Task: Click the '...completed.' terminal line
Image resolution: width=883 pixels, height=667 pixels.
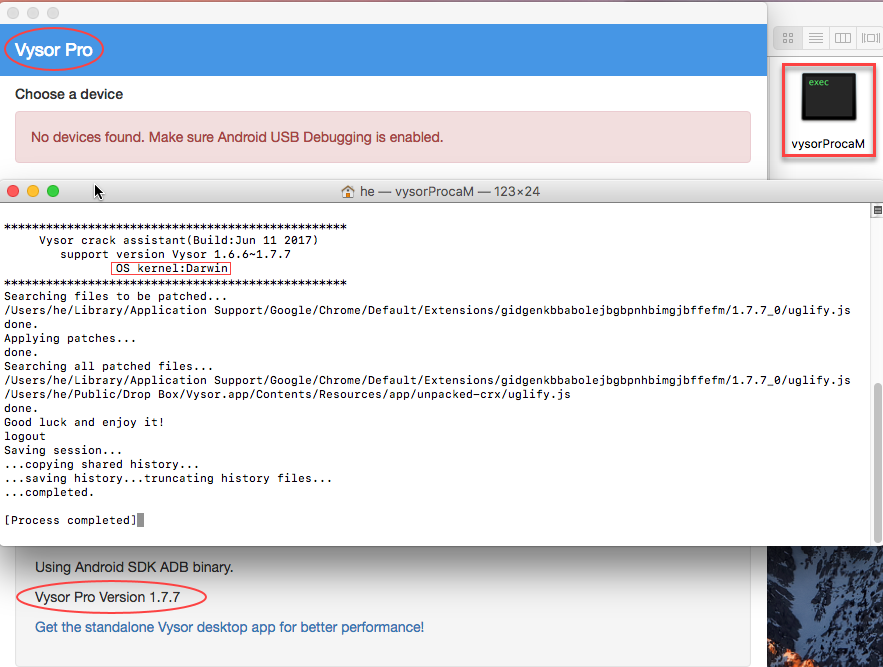Action: (49, 492)
